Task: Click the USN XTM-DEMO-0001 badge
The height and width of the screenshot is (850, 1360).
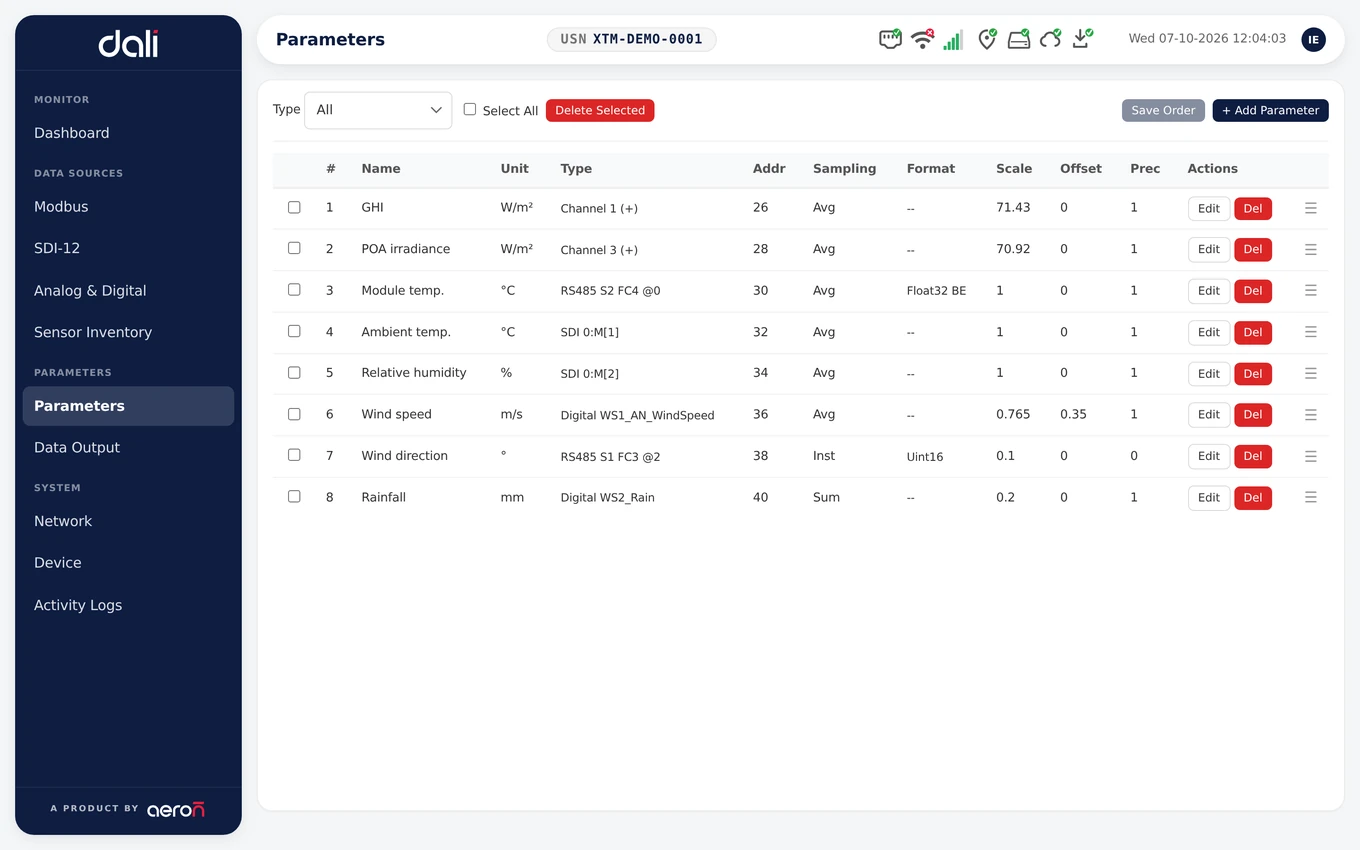Action: click(x=631, y=39)
